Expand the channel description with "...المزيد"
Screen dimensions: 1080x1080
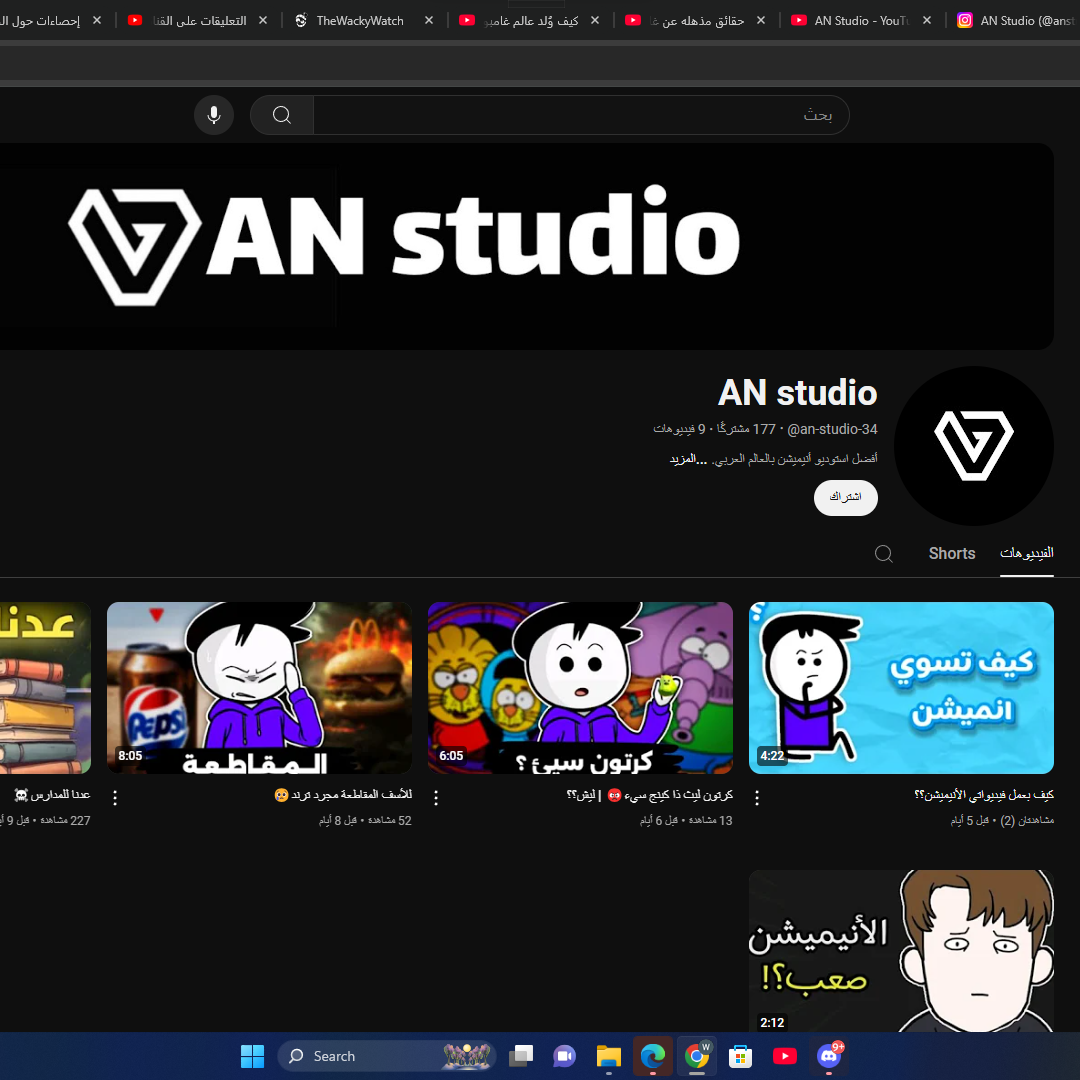(x=688, y=459)
